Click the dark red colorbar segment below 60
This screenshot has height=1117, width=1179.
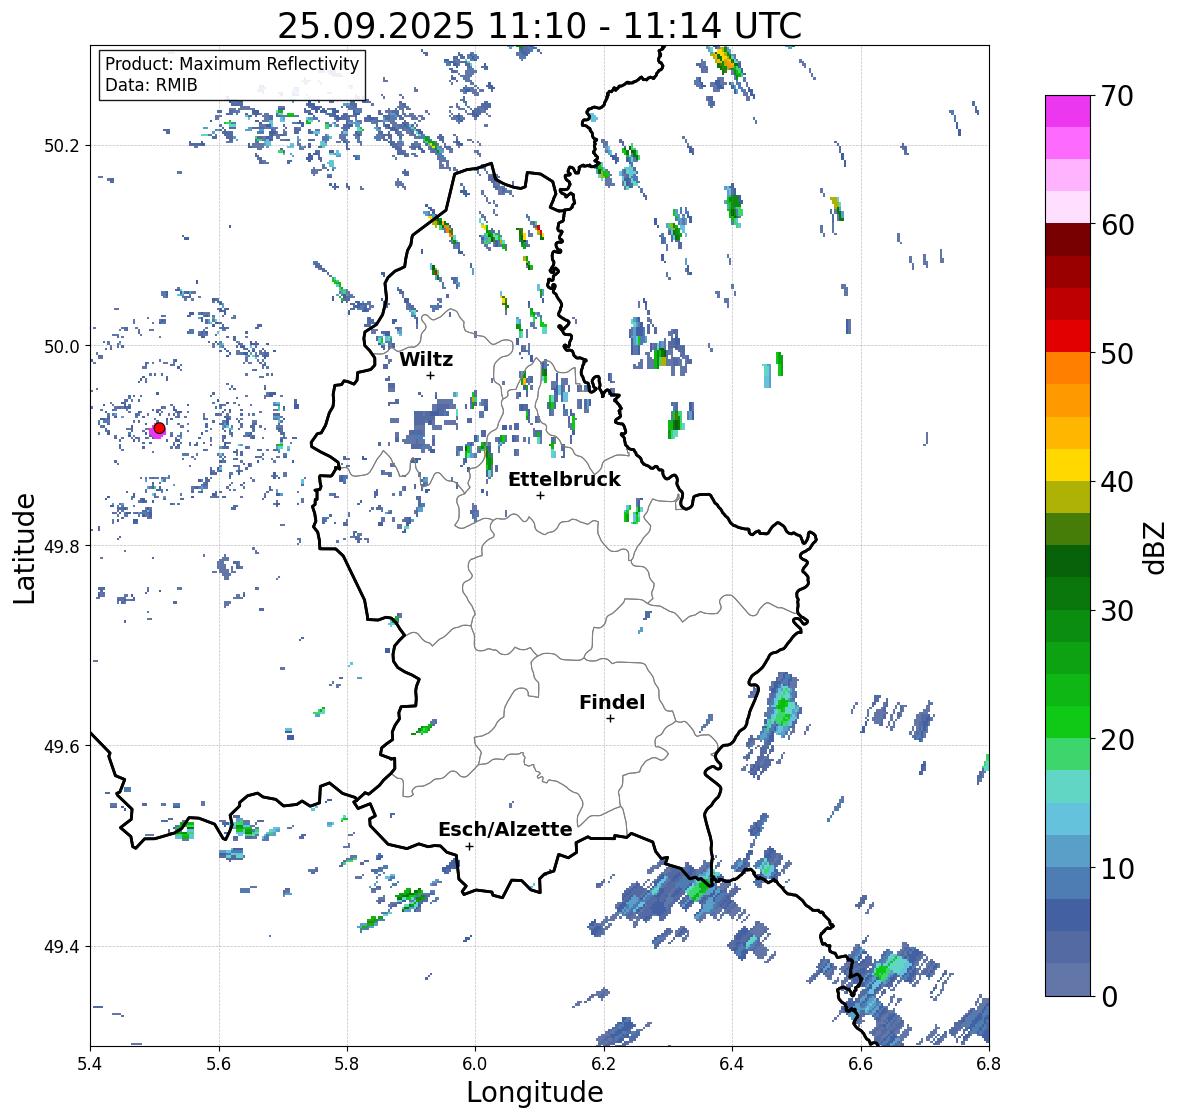pyautogui.click(x=1068, y=240)
